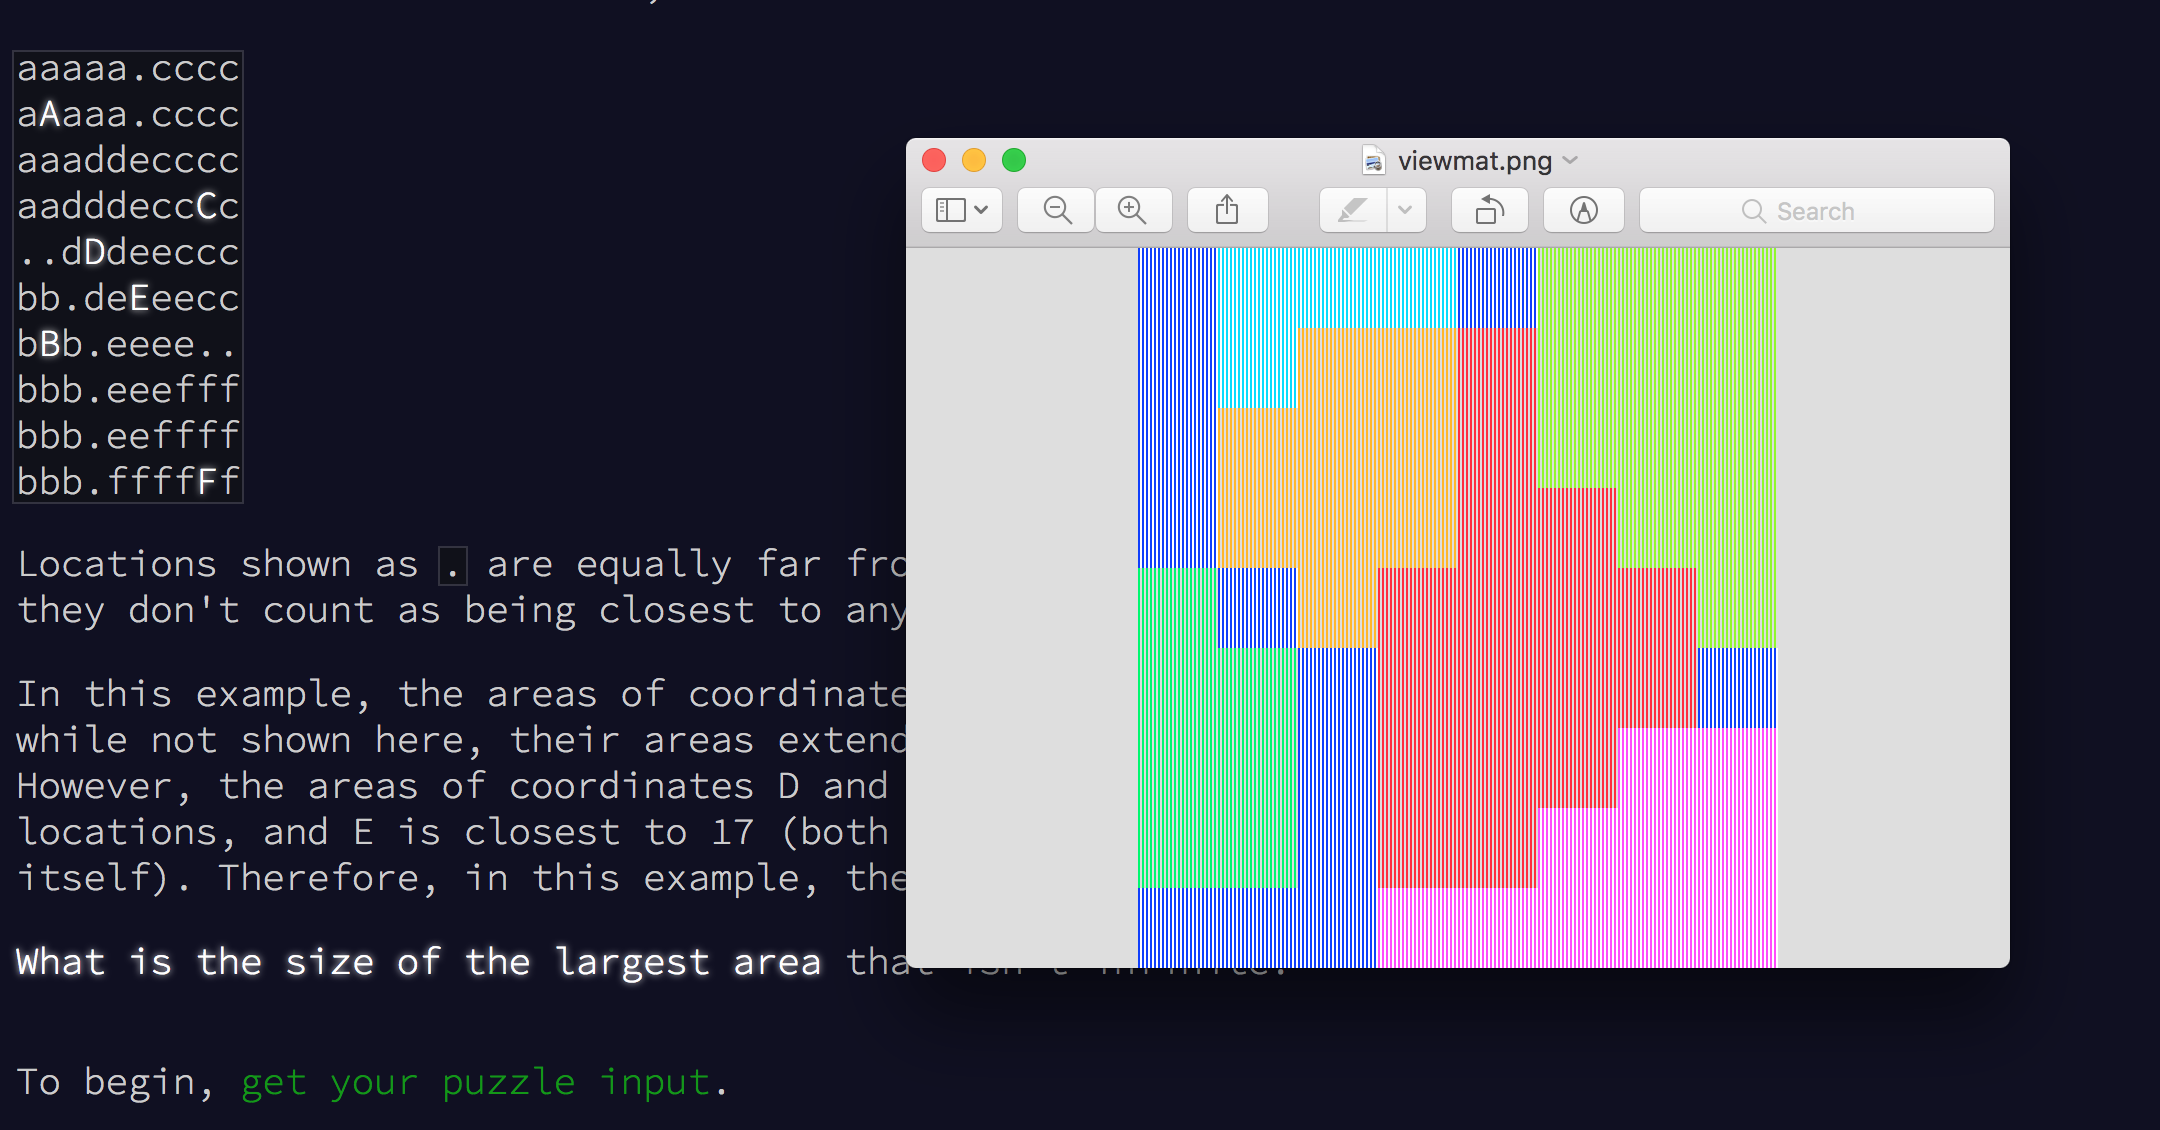This screenshot has height=1130, width=2160.
Task: Click the 'bbb.eeffff' grid row
Action: tap(128, 437)
